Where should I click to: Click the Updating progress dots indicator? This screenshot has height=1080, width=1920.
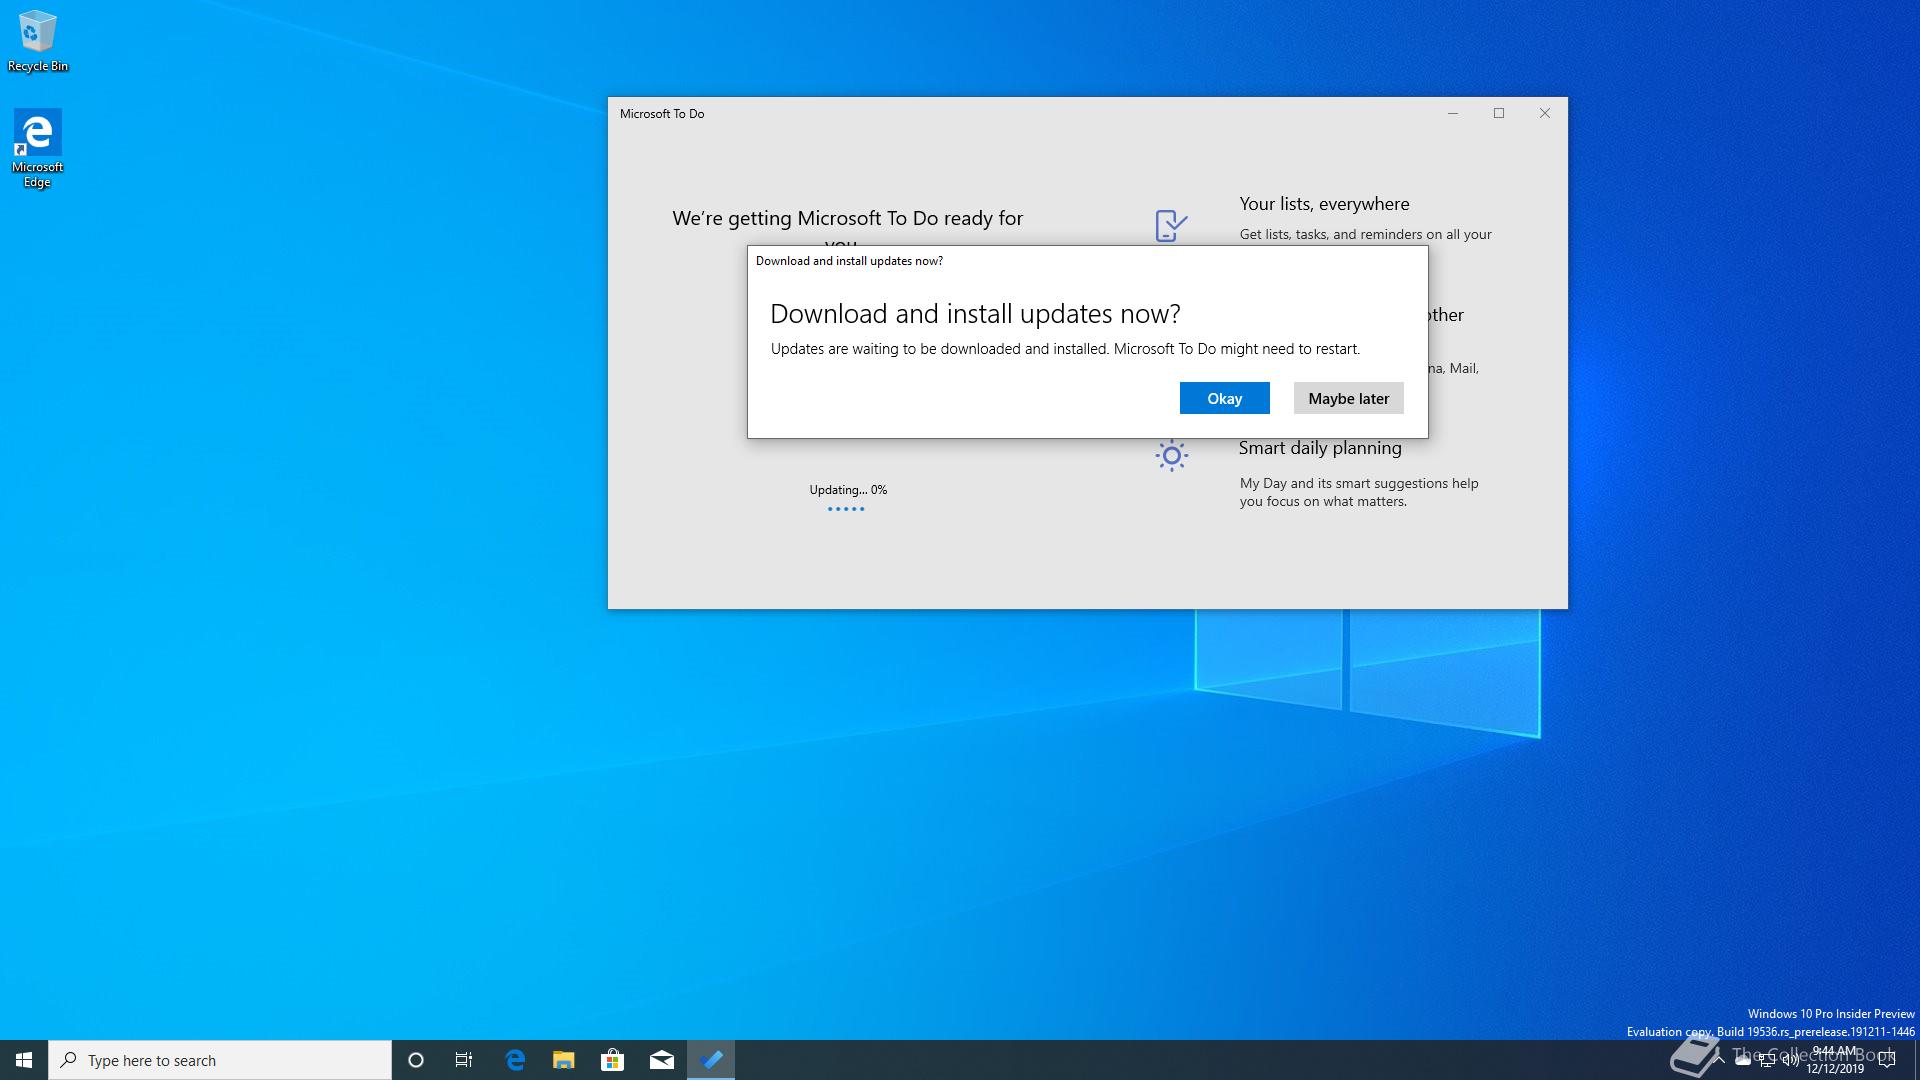coord(846,509)
